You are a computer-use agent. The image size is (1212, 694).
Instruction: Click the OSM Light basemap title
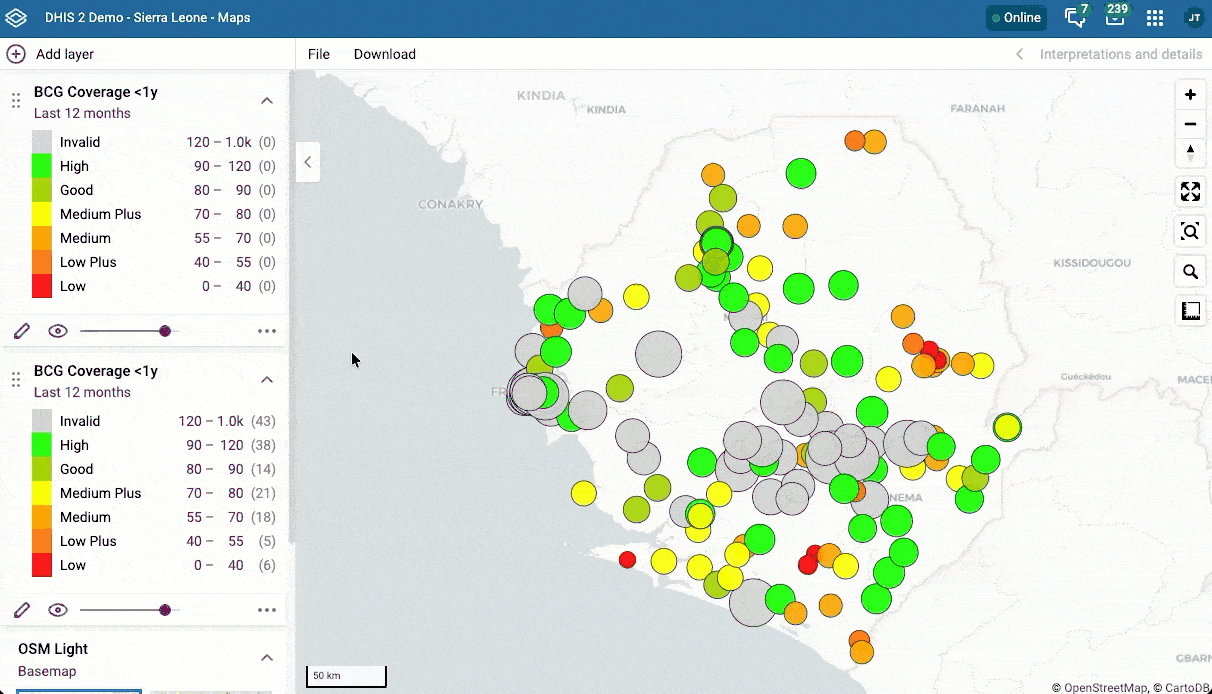[x=54, y=649]
